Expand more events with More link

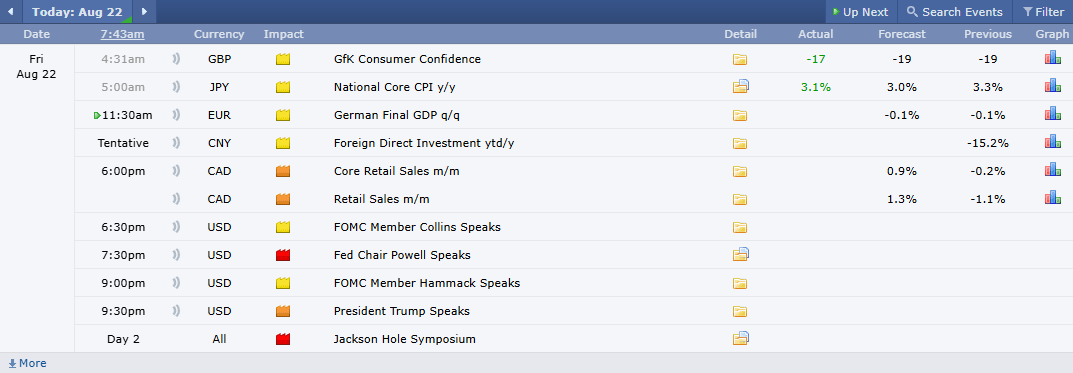click(27, 363)
